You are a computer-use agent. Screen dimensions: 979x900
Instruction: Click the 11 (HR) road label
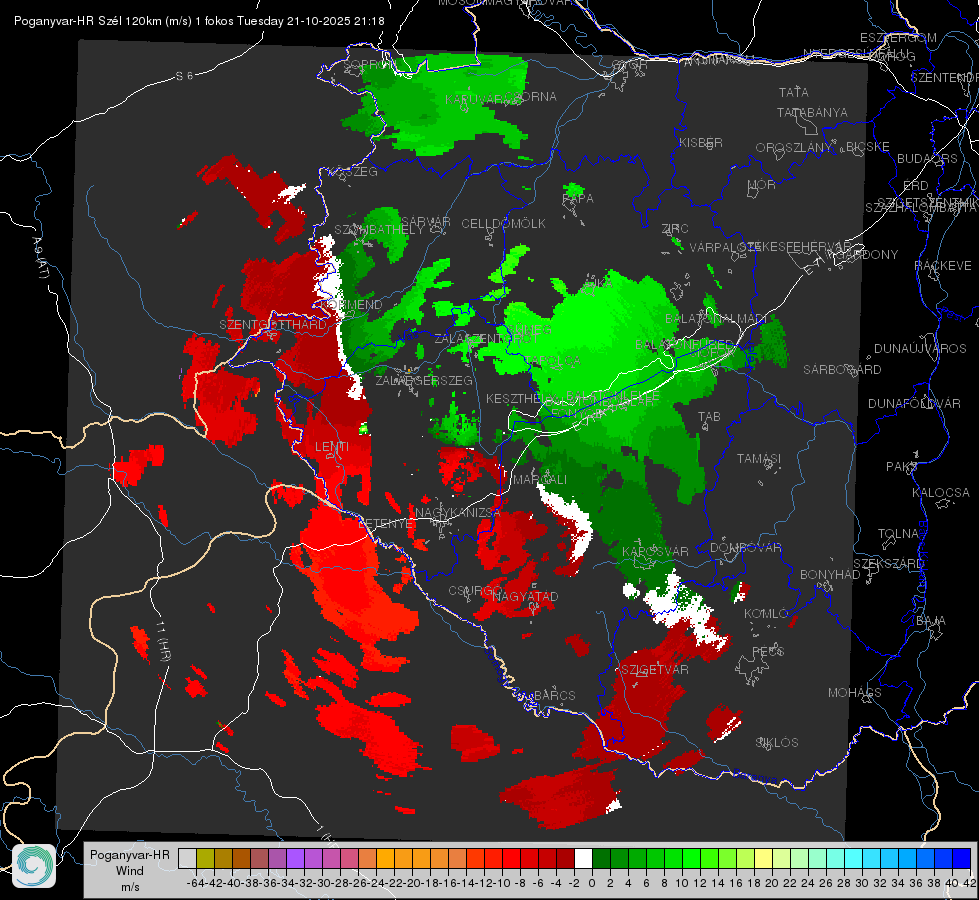coord(162,643)
